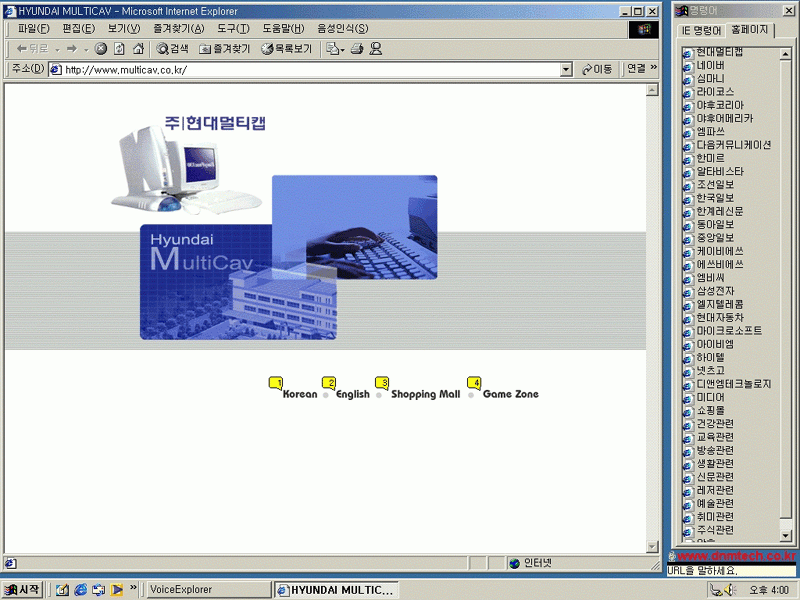The image size is (800, 600).
Task: Open the 파일(F) menu
Action: (x=34, y=29)
